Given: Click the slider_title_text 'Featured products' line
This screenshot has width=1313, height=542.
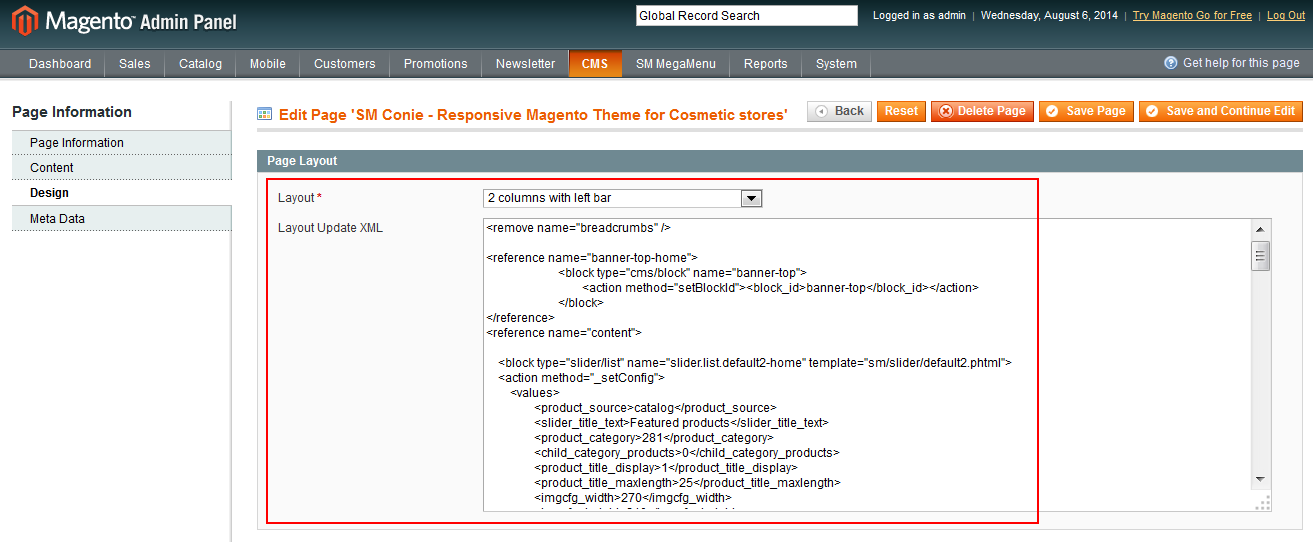Looking at the screenshot, I should click(681, 423).
